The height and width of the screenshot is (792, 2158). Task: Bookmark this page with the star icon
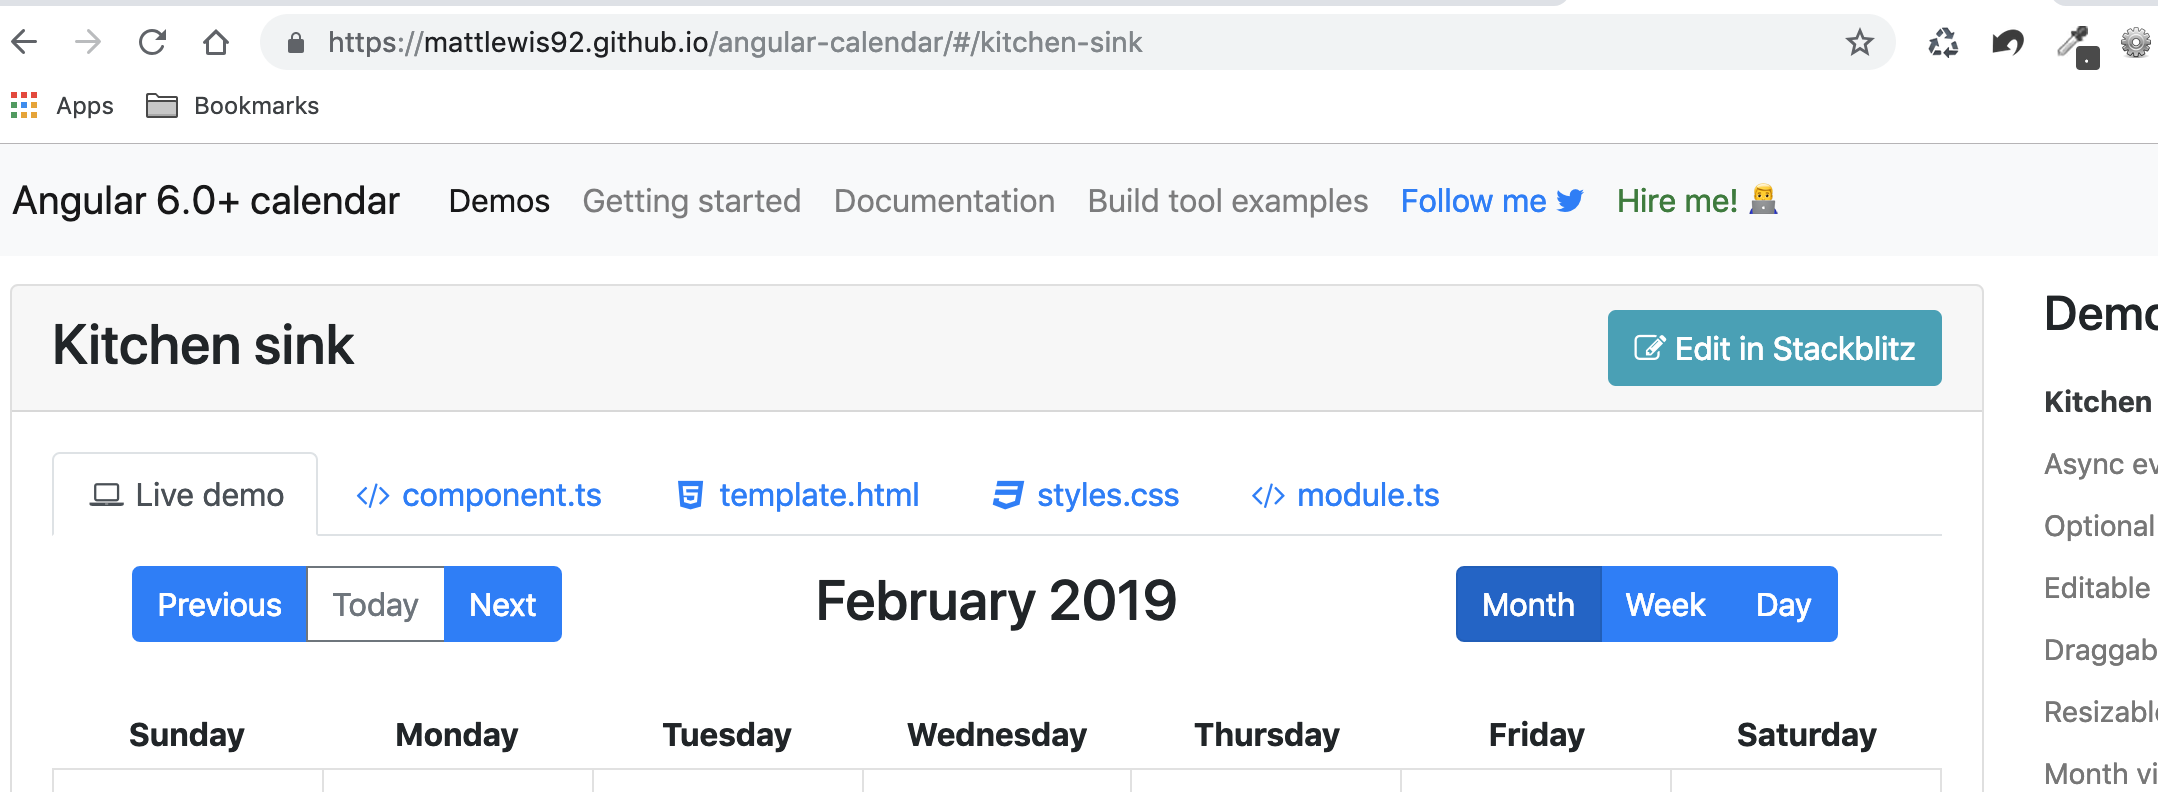(x=1859, y=42)
